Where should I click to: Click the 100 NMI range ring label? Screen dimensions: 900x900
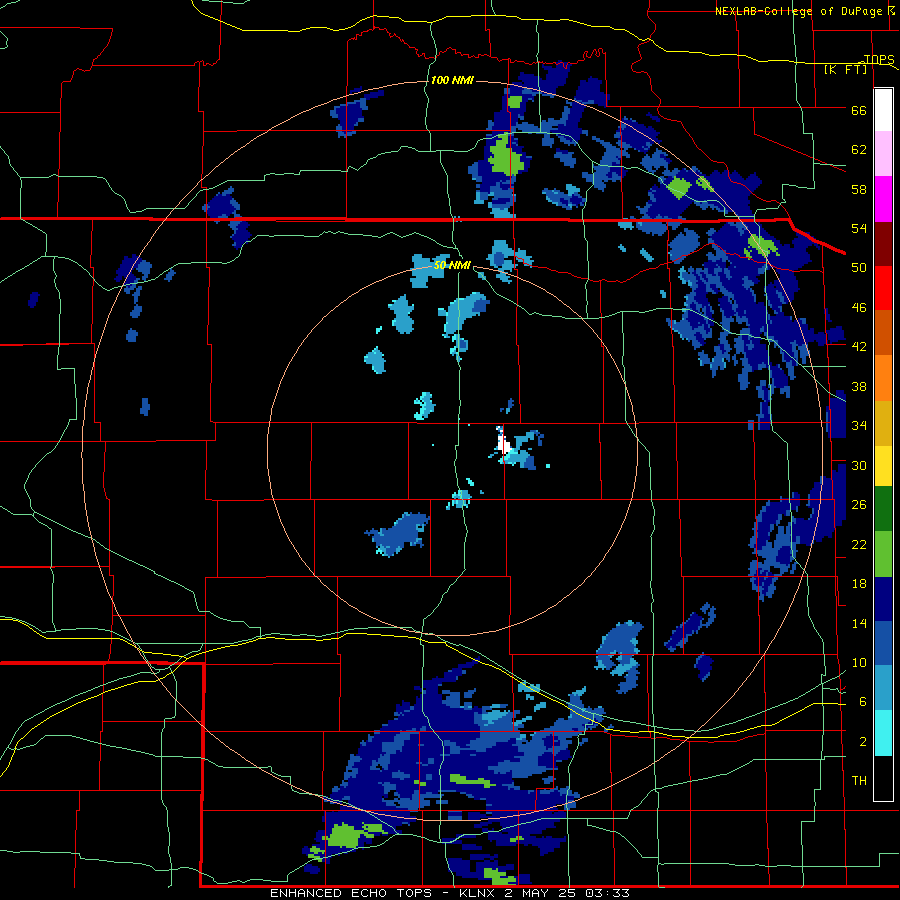coord(452,80)
